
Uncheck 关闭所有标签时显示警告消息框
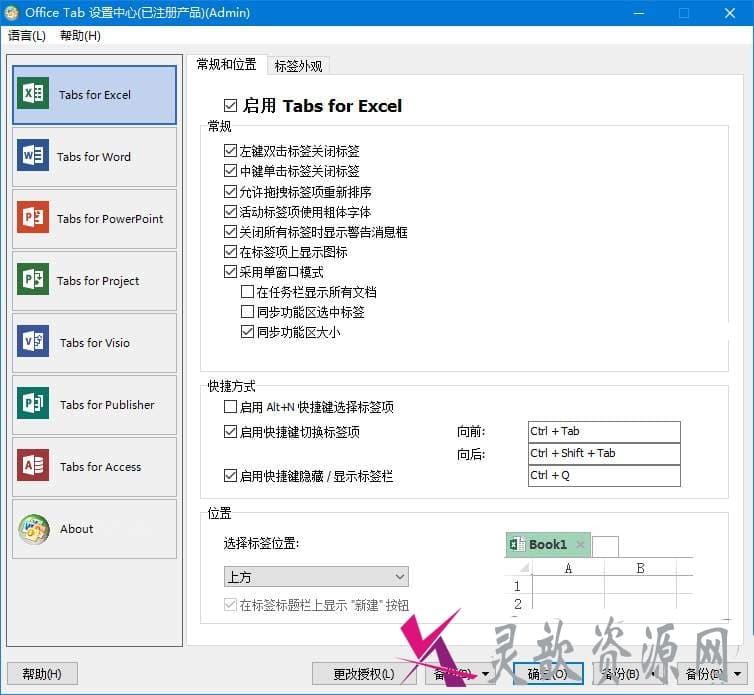click(230, 232)
